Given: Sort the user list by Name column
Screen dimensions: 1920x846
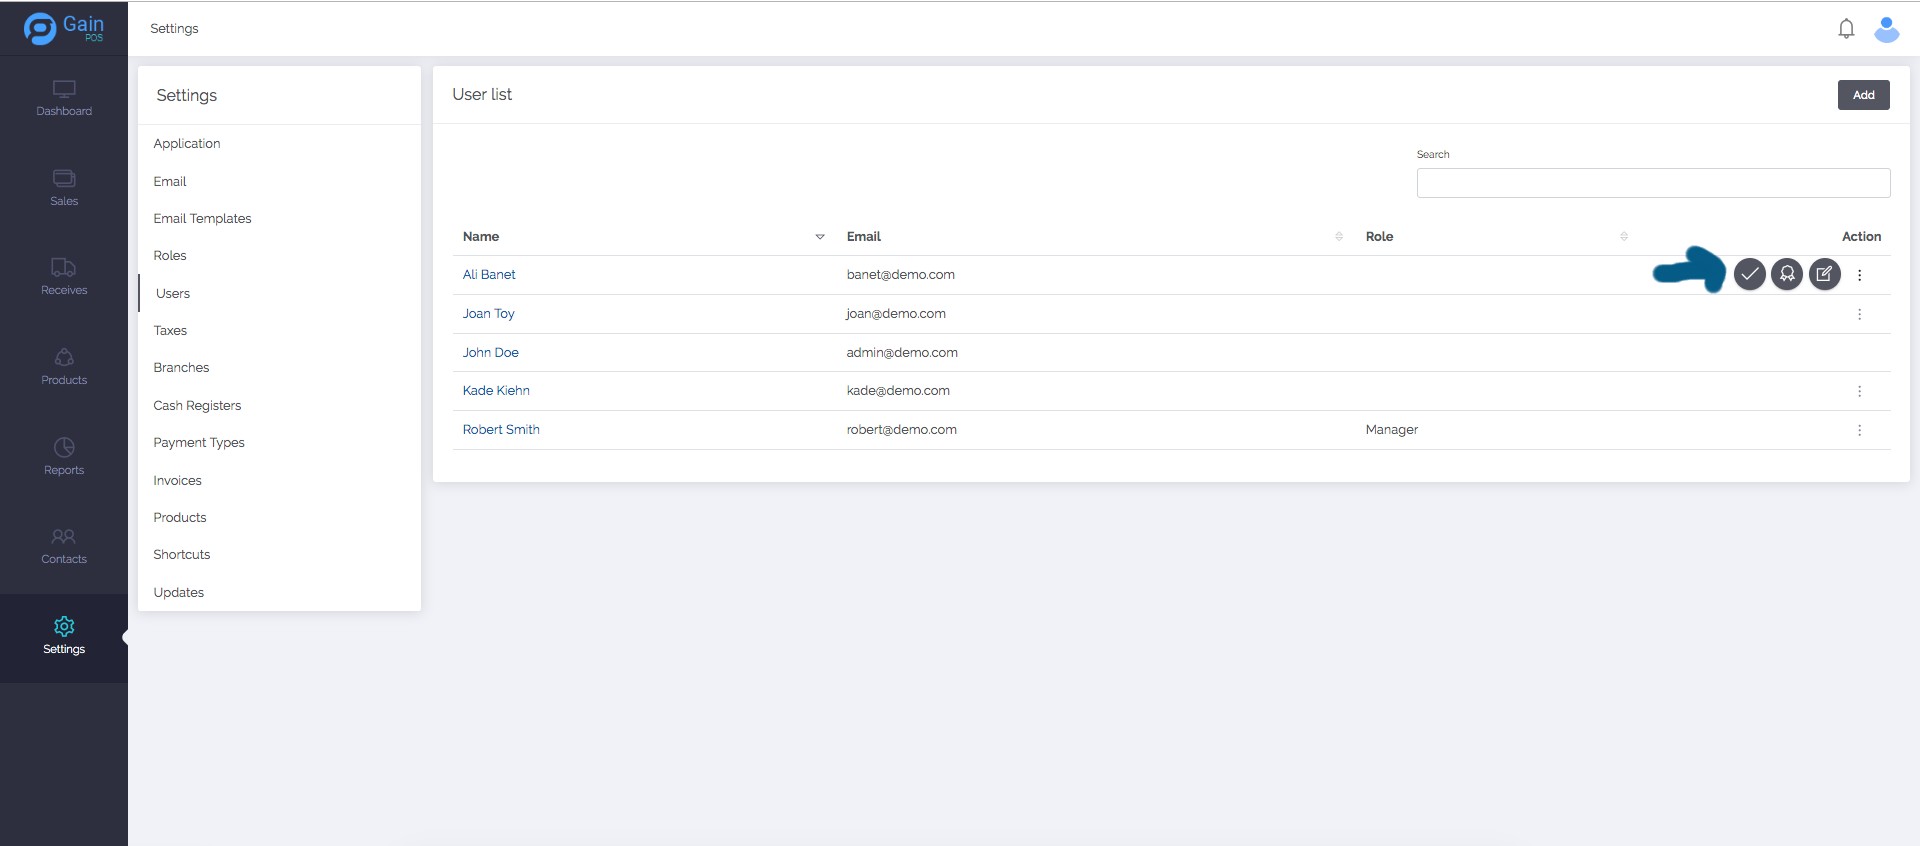Looking at the screenshot, I should click(819, 237).
